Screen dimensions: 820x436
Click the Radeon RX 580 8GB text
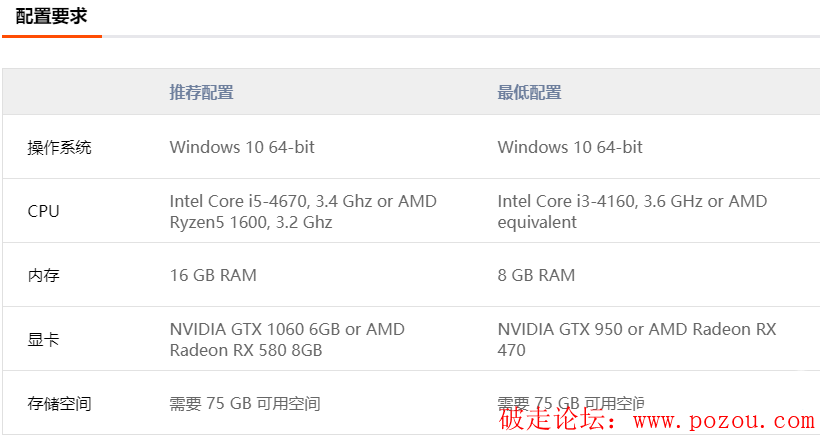pyautogui.click(x=246, y=350)
